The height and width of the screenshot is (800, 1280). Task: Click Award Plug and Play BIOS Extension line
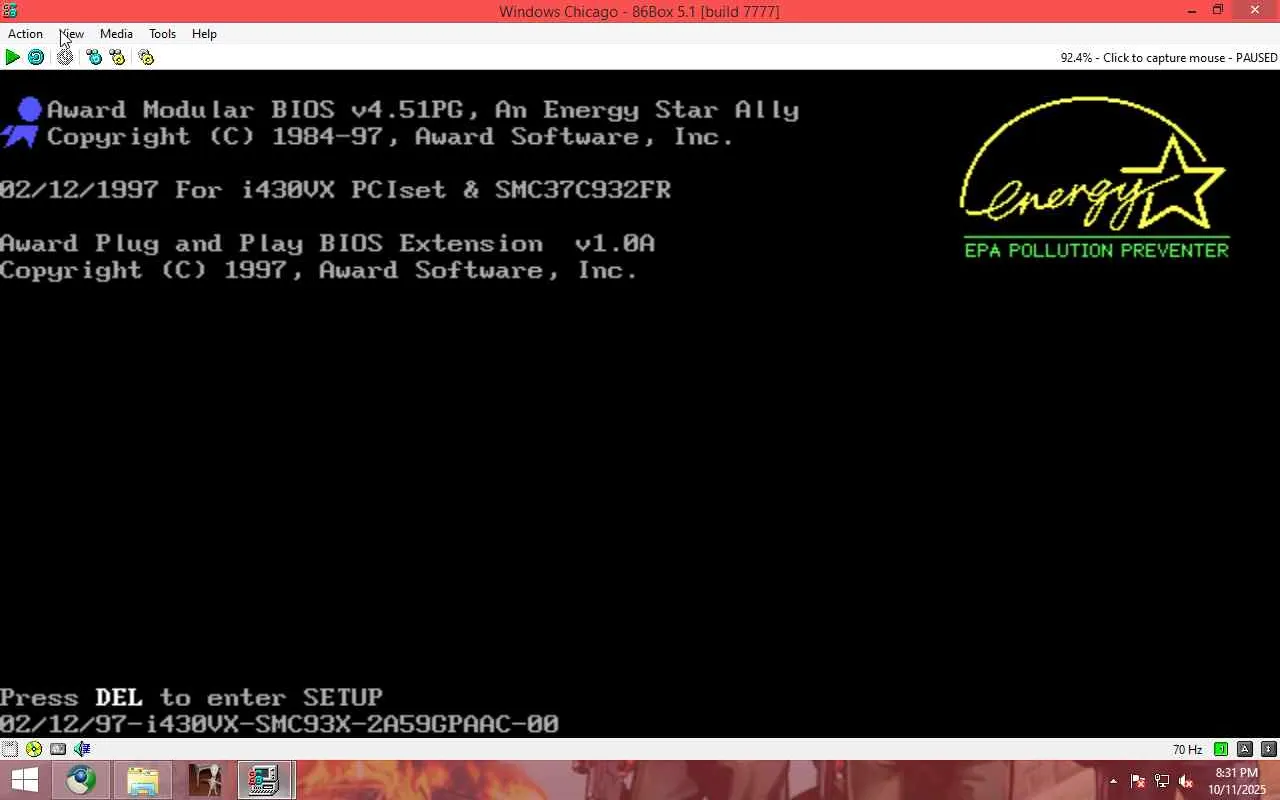(327, 243)
